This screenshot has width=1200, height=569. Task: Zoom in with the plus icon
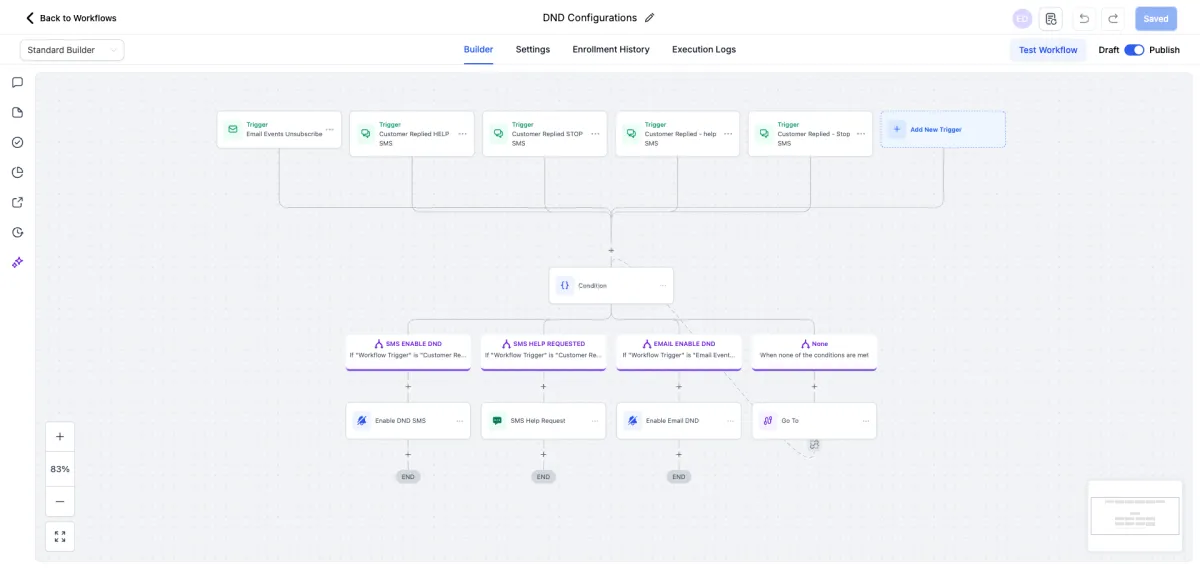click(x=60, y=437)
